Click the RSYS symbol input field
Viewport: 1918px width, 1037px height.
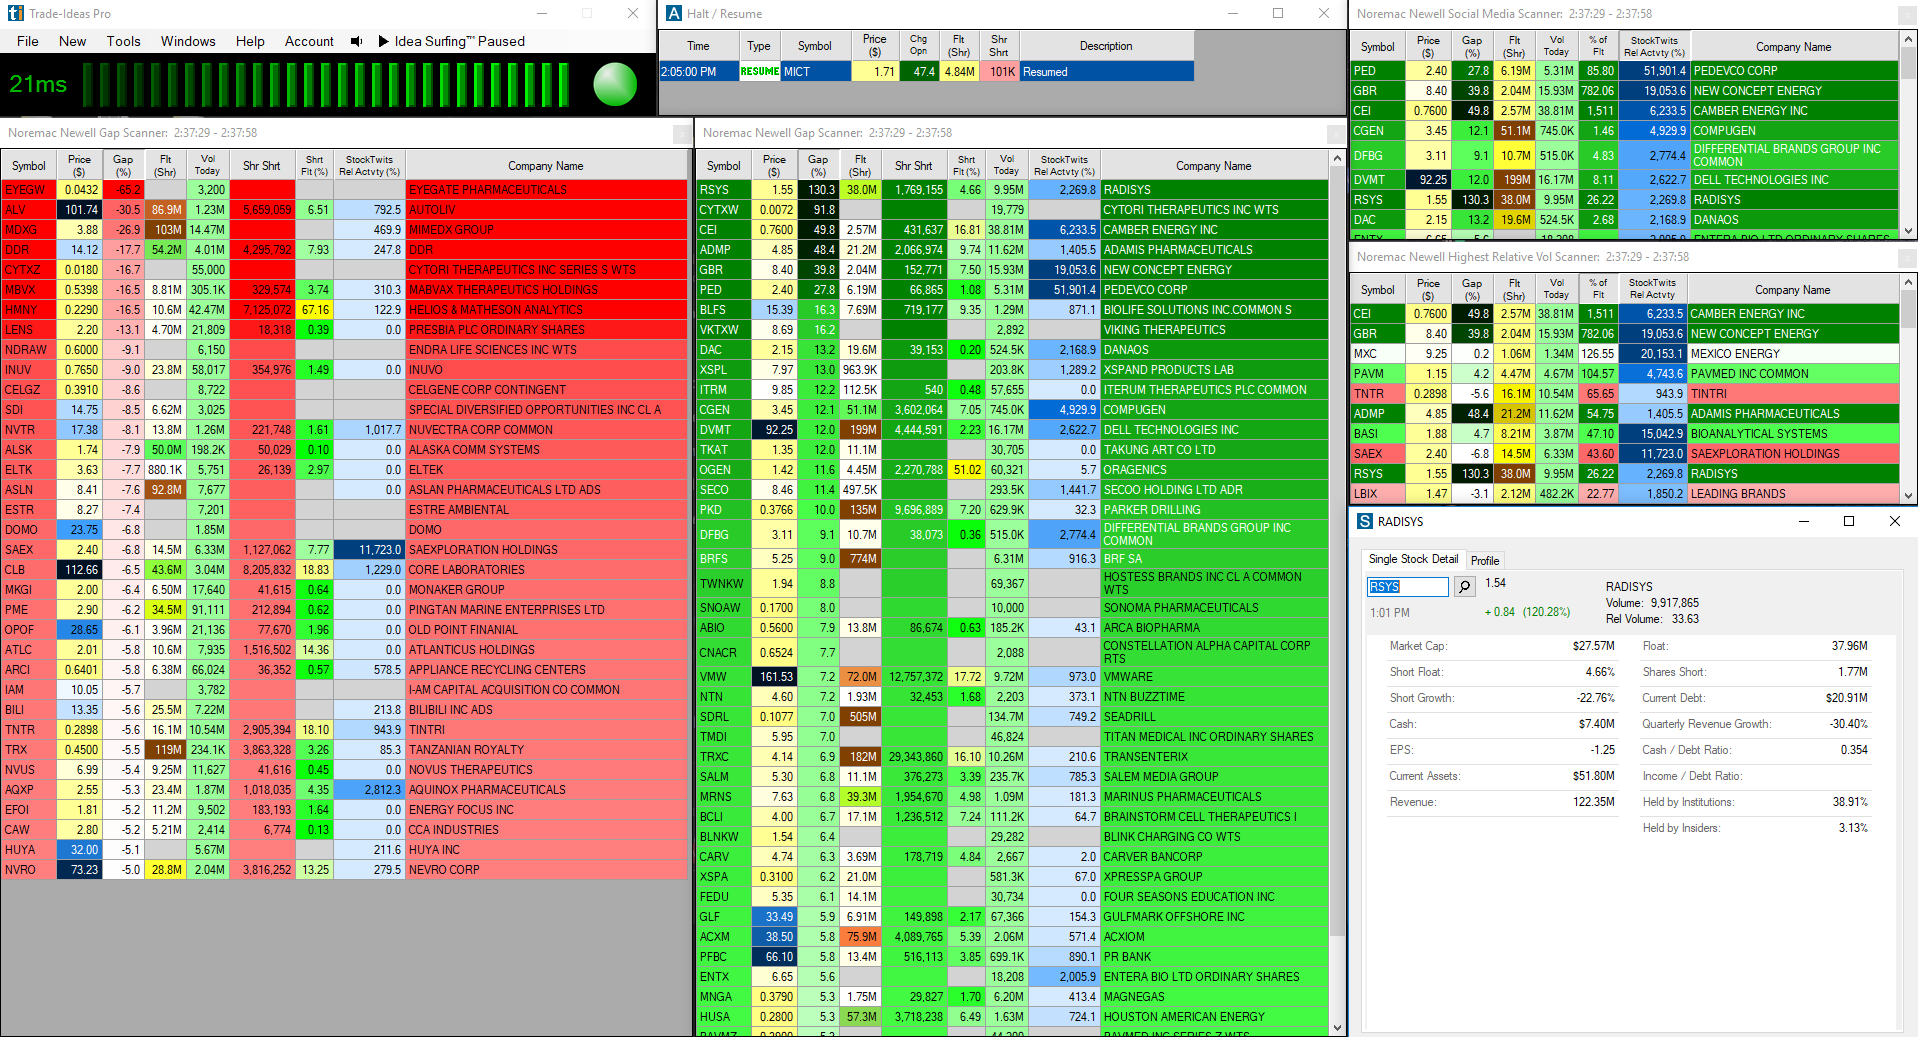click(1407, 586)
